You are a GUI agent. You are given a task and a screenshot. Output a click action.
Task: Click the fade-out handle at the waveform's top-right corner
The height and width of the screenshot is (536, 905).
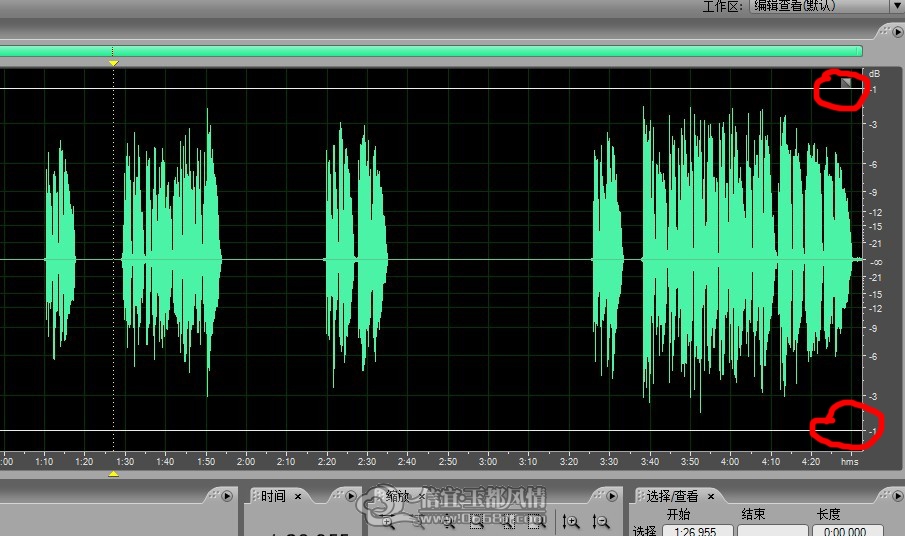846,83
